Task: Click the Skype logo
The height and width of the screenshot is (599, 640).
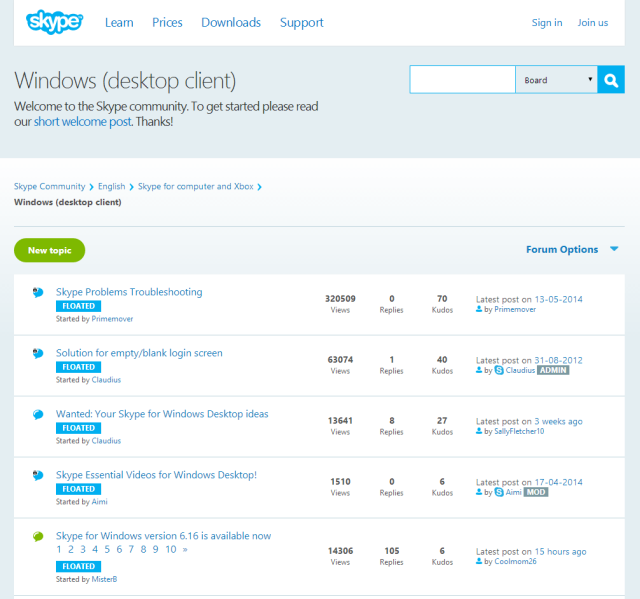Action: [54, 22]
